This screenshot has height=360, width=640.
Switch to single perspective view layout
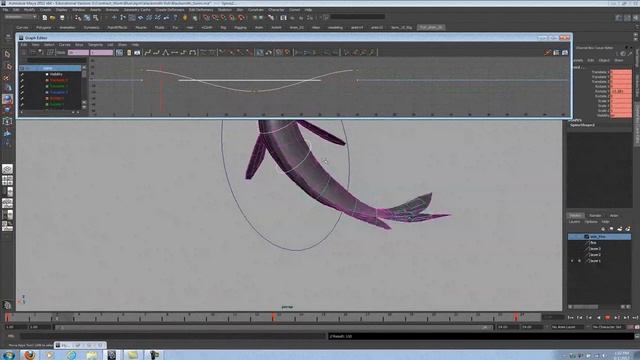(x=7, y=169)
